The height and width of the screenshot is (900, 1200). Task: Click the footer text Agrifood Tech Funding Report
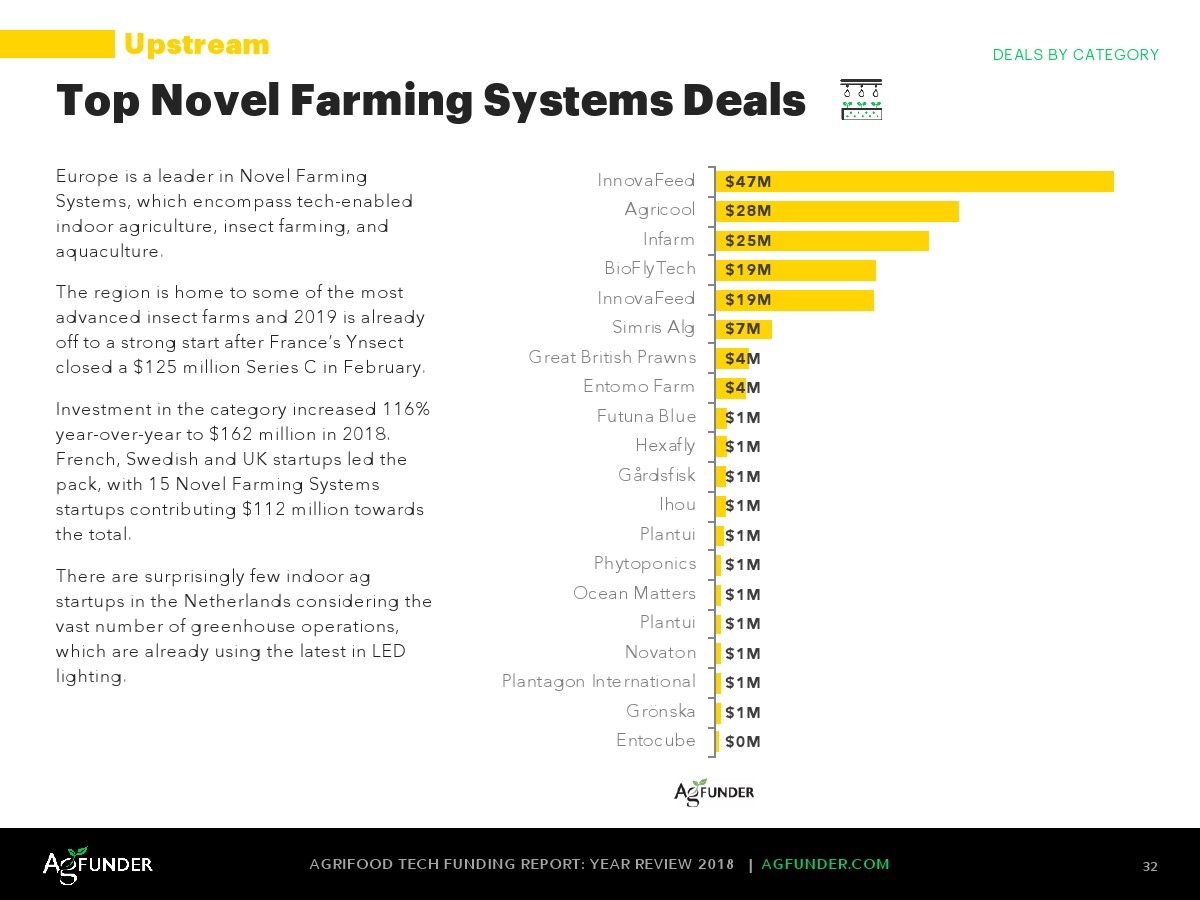click(522, 864)
